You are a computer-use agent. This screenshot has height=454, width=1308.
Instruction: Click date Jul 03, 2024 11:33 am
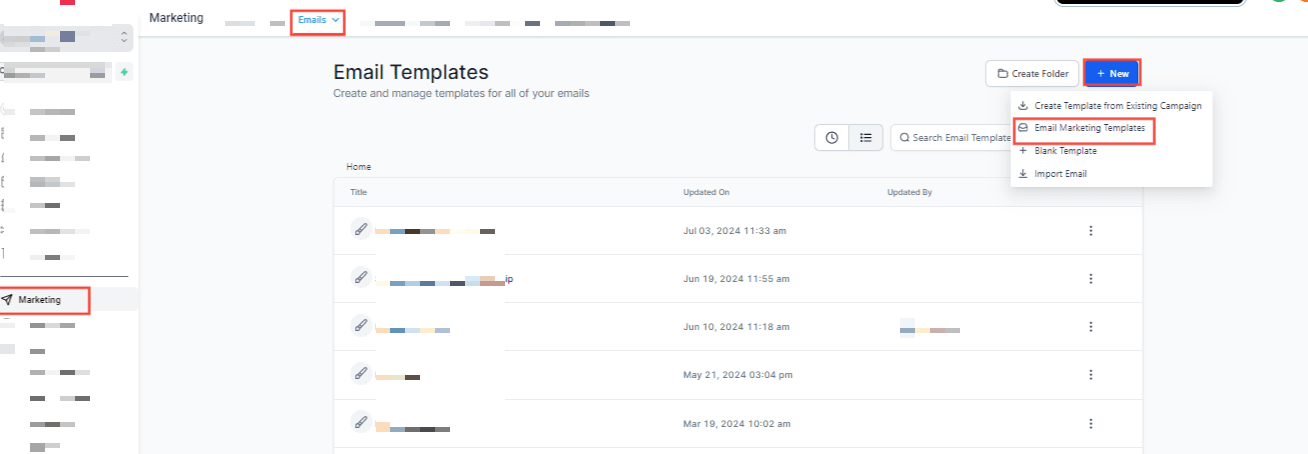(735, 231)
